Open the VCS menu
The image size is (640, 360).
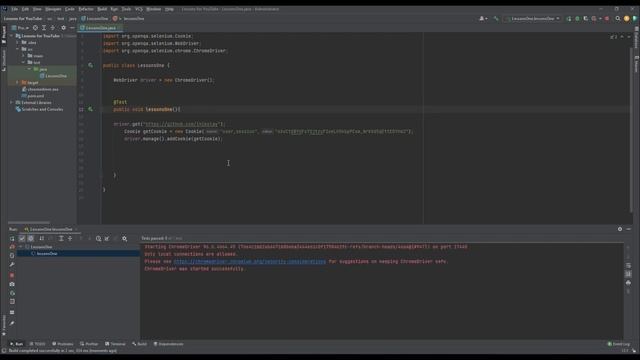pos(139,9)
